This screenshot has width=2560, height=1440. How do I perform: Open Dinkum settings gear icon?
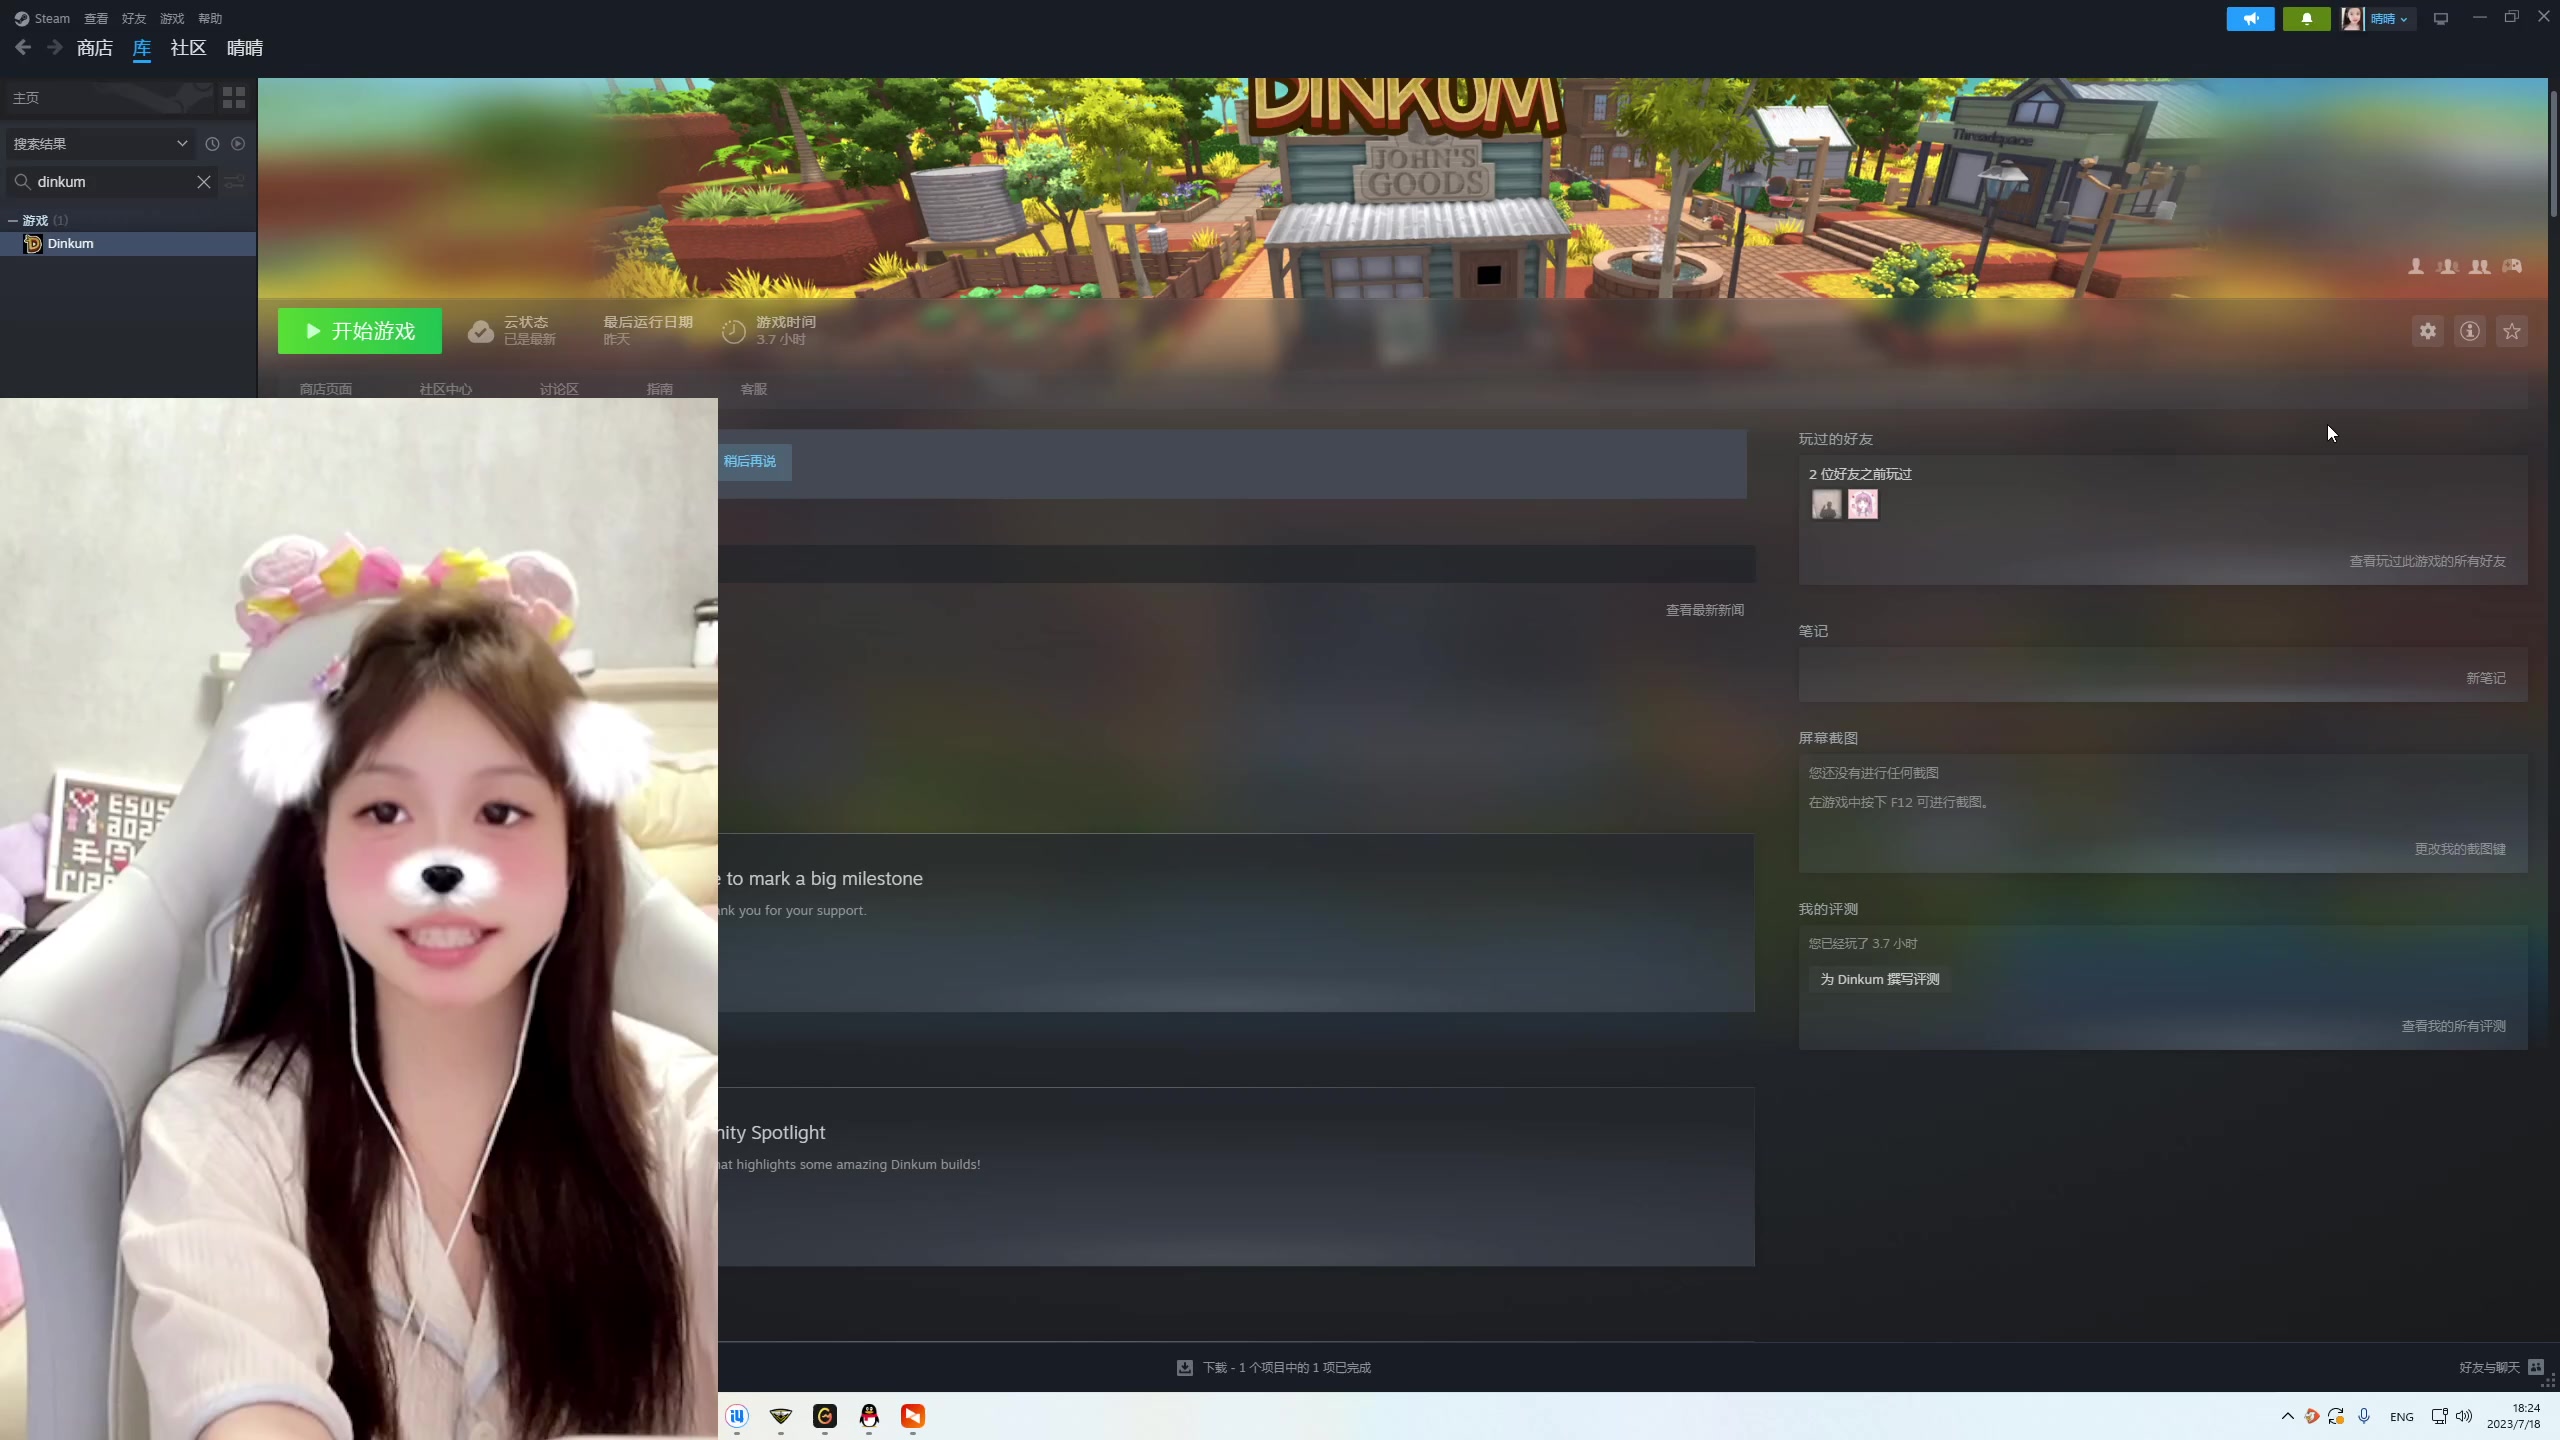tap(2428, 331)
